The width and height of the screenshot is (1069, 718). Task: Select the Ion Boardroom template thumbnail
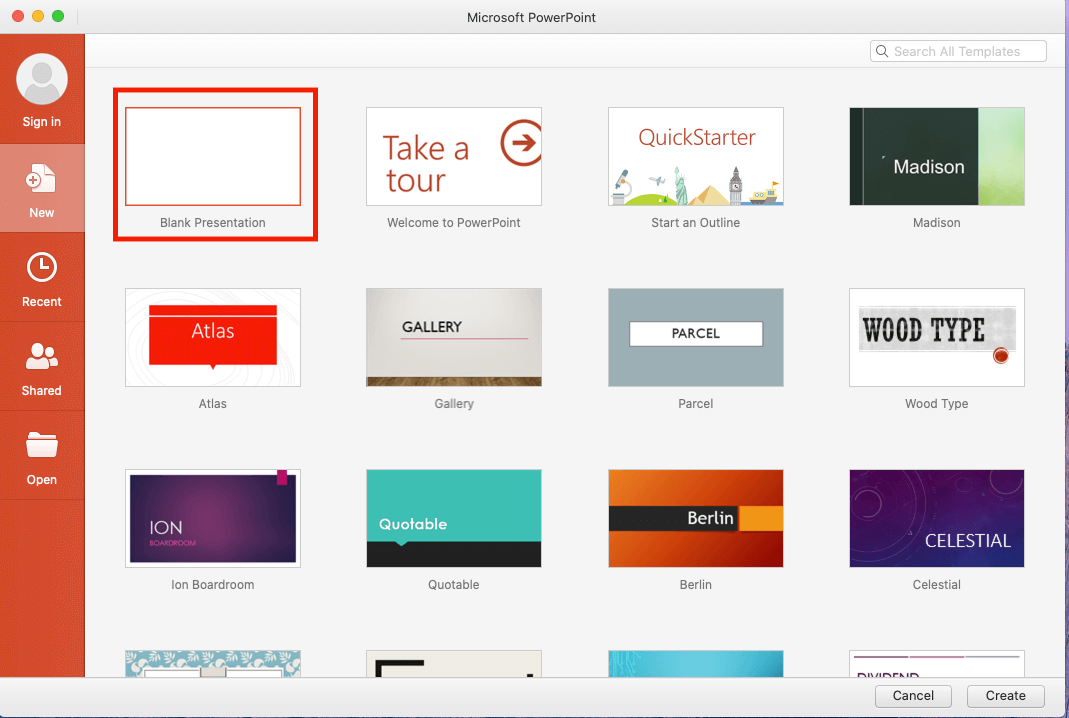click(213, 518)
